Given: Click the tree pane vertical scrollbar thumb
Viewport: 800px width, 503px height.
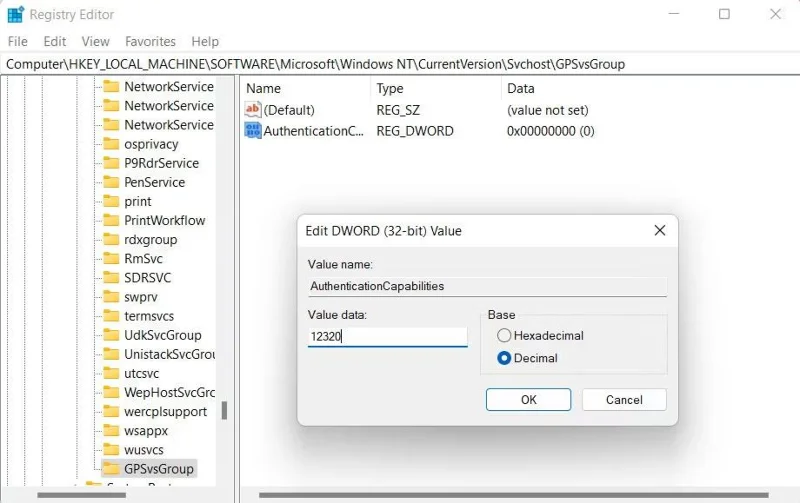Looking at the screenshot, I should (224, 410).
